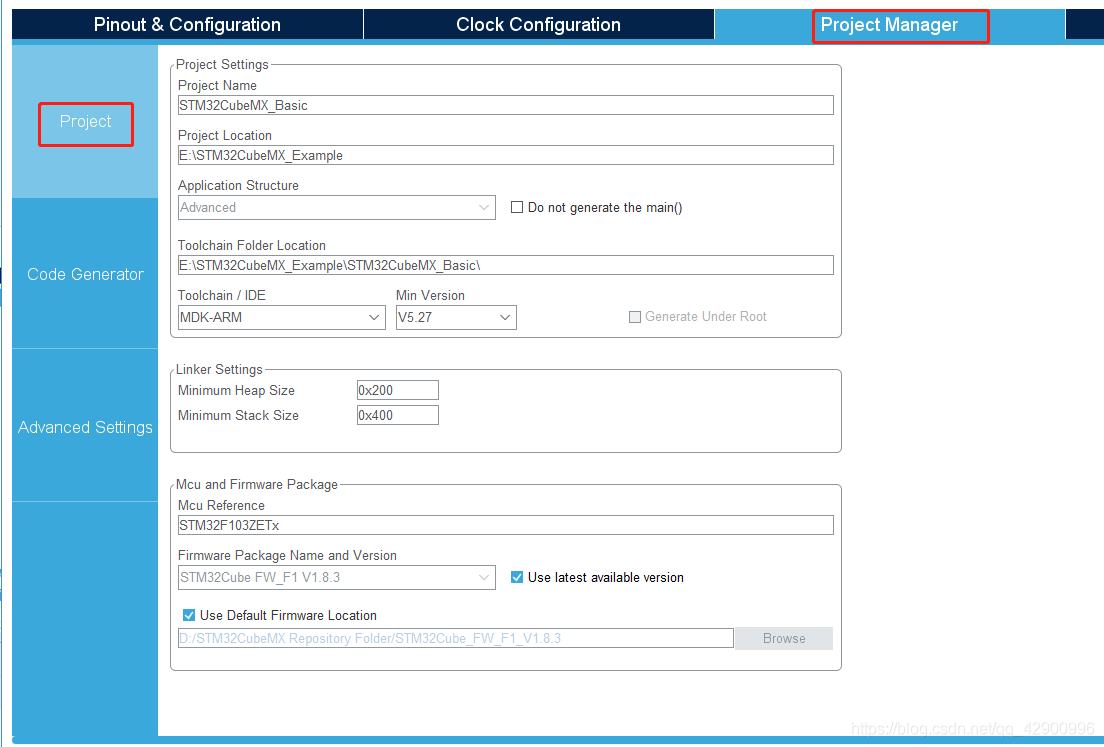Click the Linker Settings group title
Viewport: 1104px width, 747px height.
[219, 369]
